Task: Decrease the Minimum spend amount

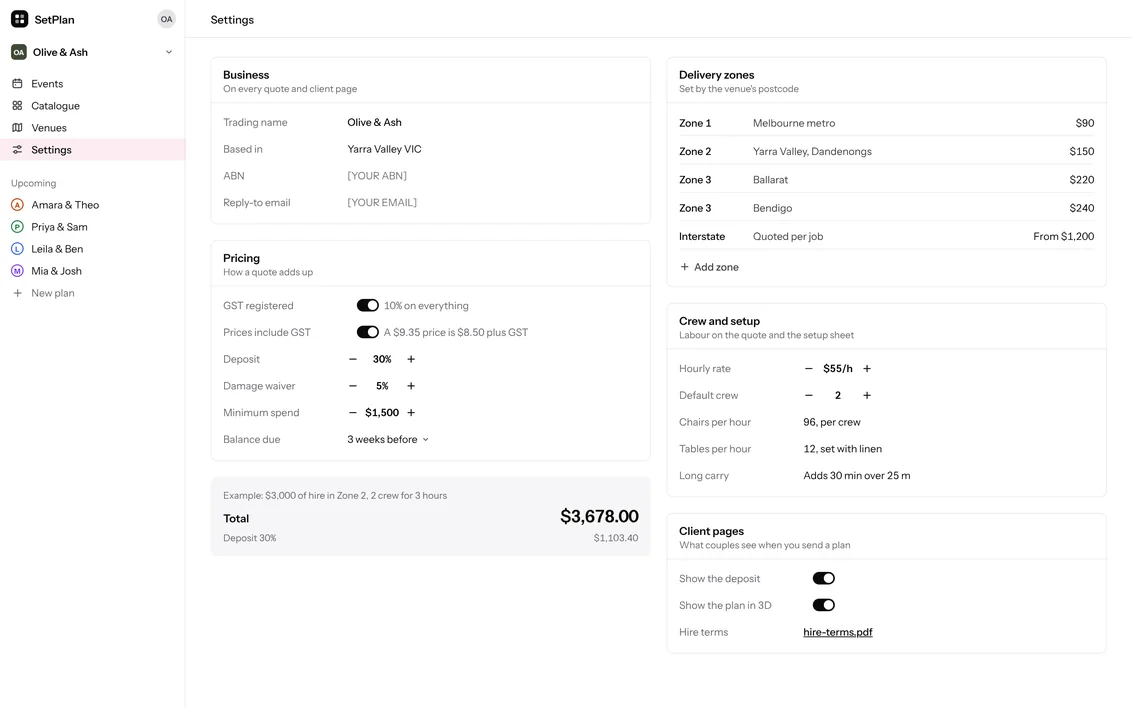Action: tap(353, 412)
